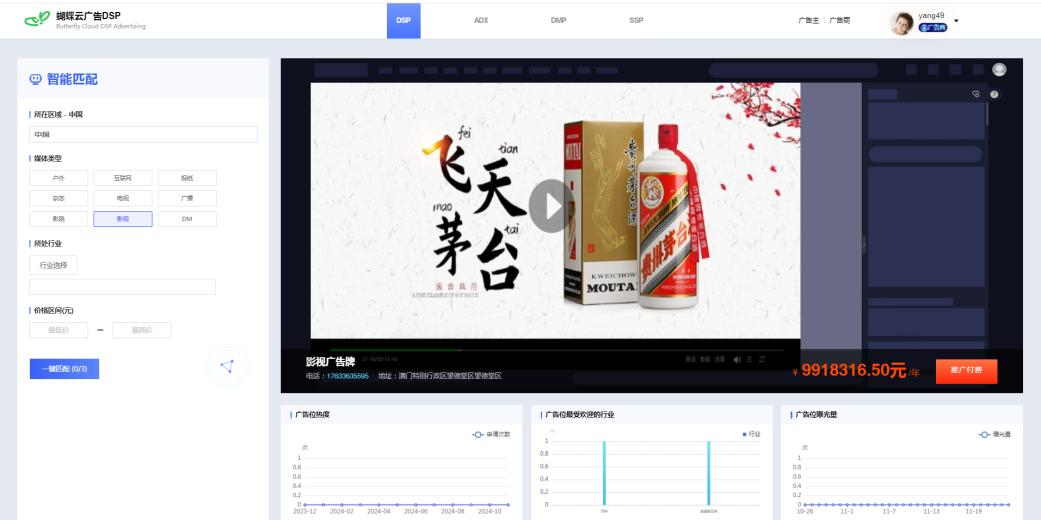Open the user account dropdown arrow
1041x520 pixels.
click(956, 21)
